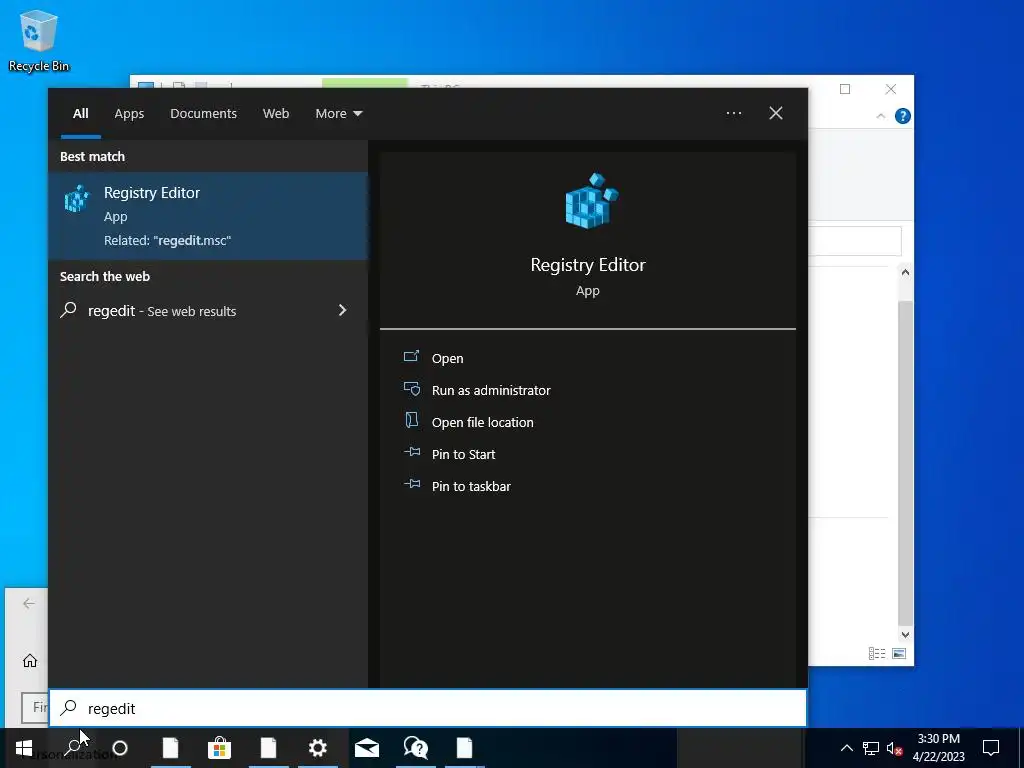Switch Explorer to large thumbnails view icon
This screenshot has width=1024, height=768.
click(x=899, y=653)
